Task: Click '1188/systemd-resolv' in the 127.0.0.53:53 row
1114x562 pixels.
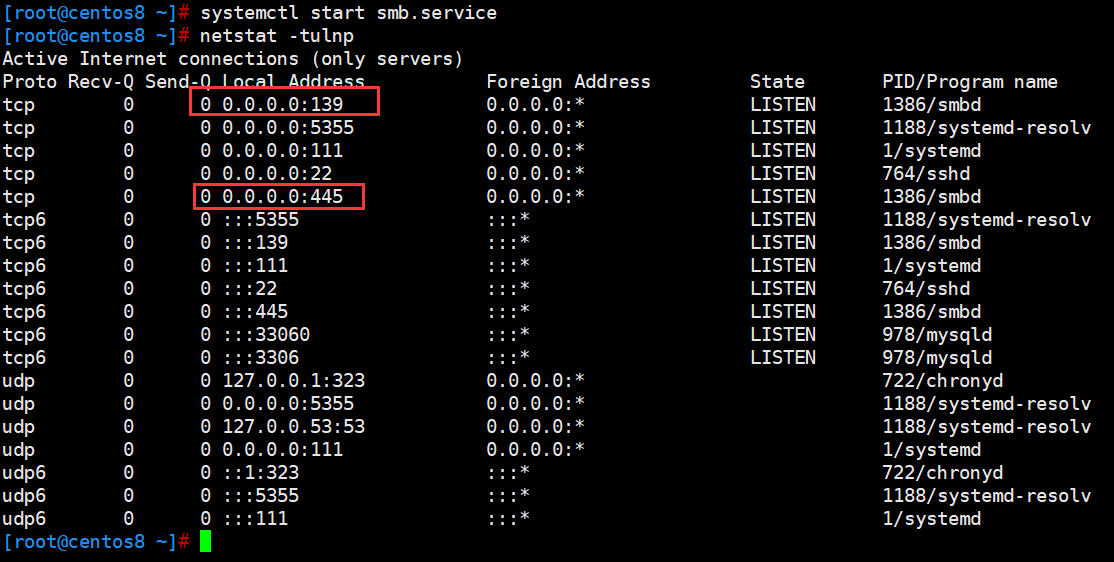Action: tap(987, 426)
